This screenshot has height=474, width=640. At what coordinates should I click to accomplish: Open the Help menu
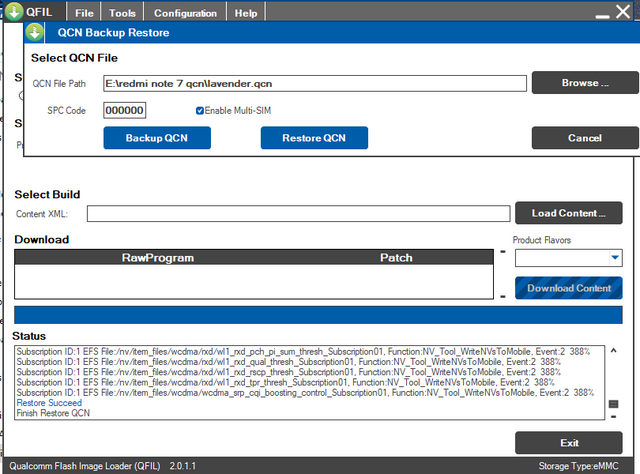pyautogui.click(x=246, y=13)
